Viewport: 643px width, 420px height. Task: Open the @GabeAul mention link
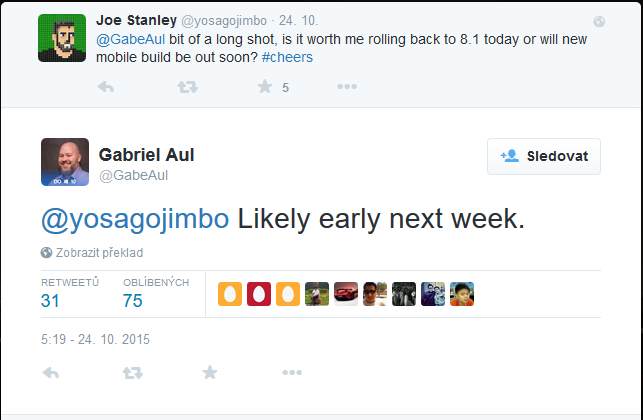[130, 39]
